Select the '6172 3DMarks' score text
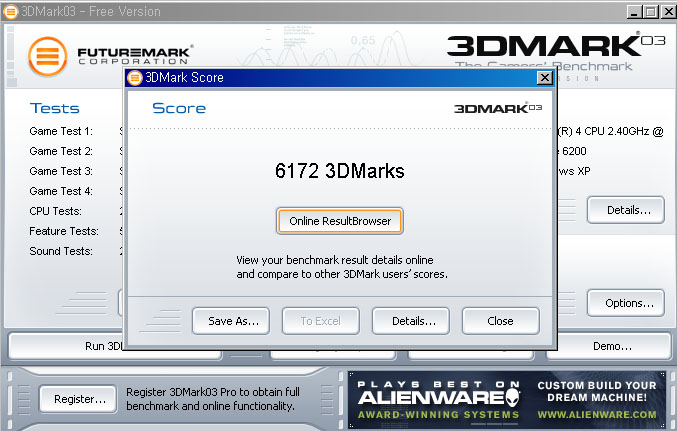Image resolution: width=677 pixels, height=431 pixels. tap(340, 171)
